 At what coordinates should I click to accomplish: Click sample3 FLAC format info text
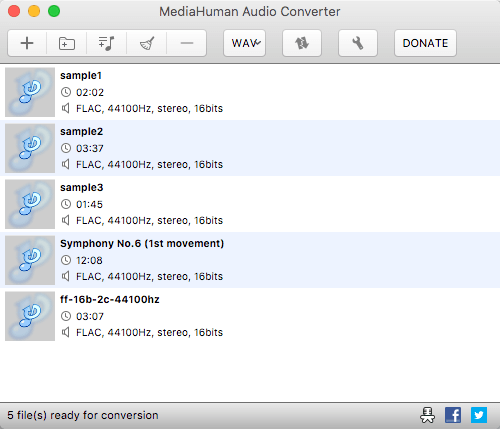[149, 221]
